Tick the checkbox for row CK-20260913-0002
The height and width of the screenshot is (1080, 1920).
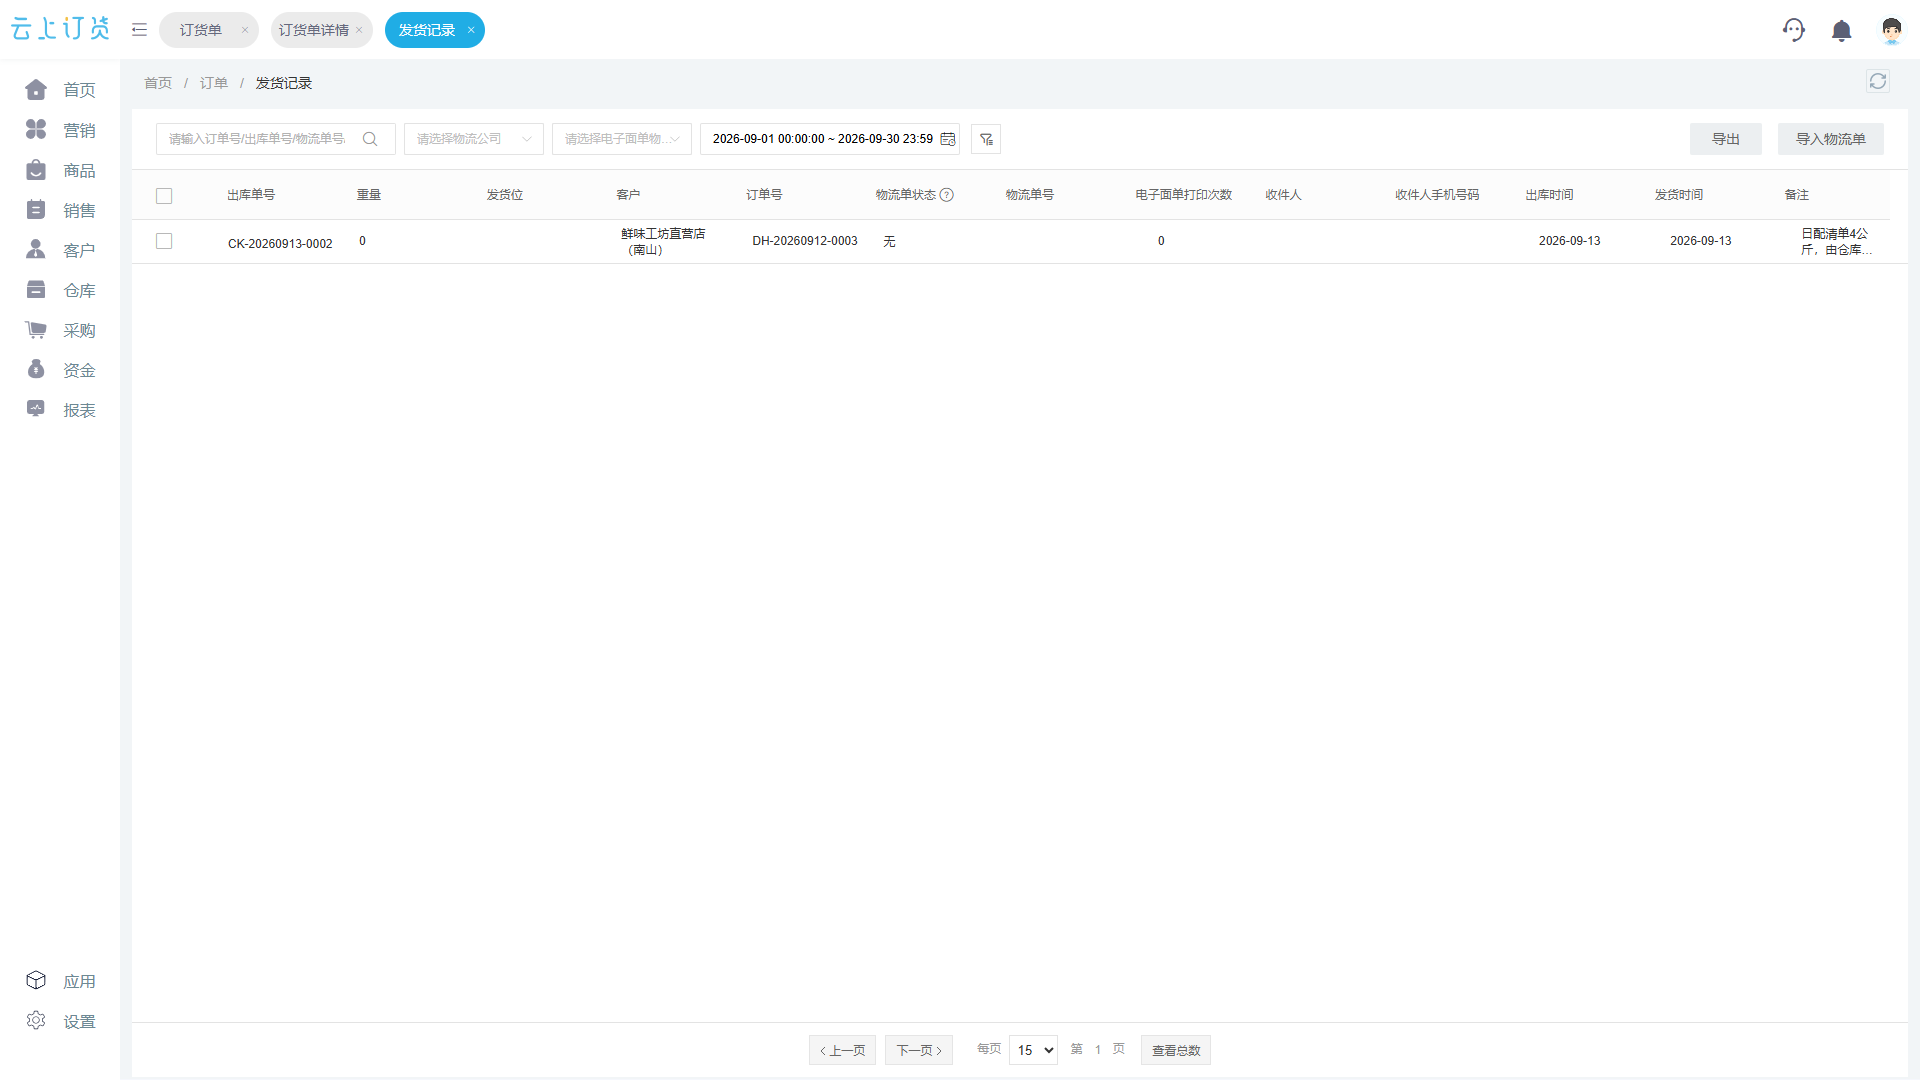[164, 241]
